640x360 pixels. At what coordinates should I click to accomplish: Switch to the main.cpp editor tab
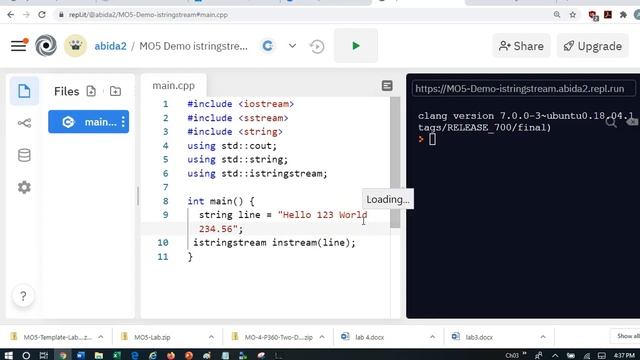click(173, 86)
